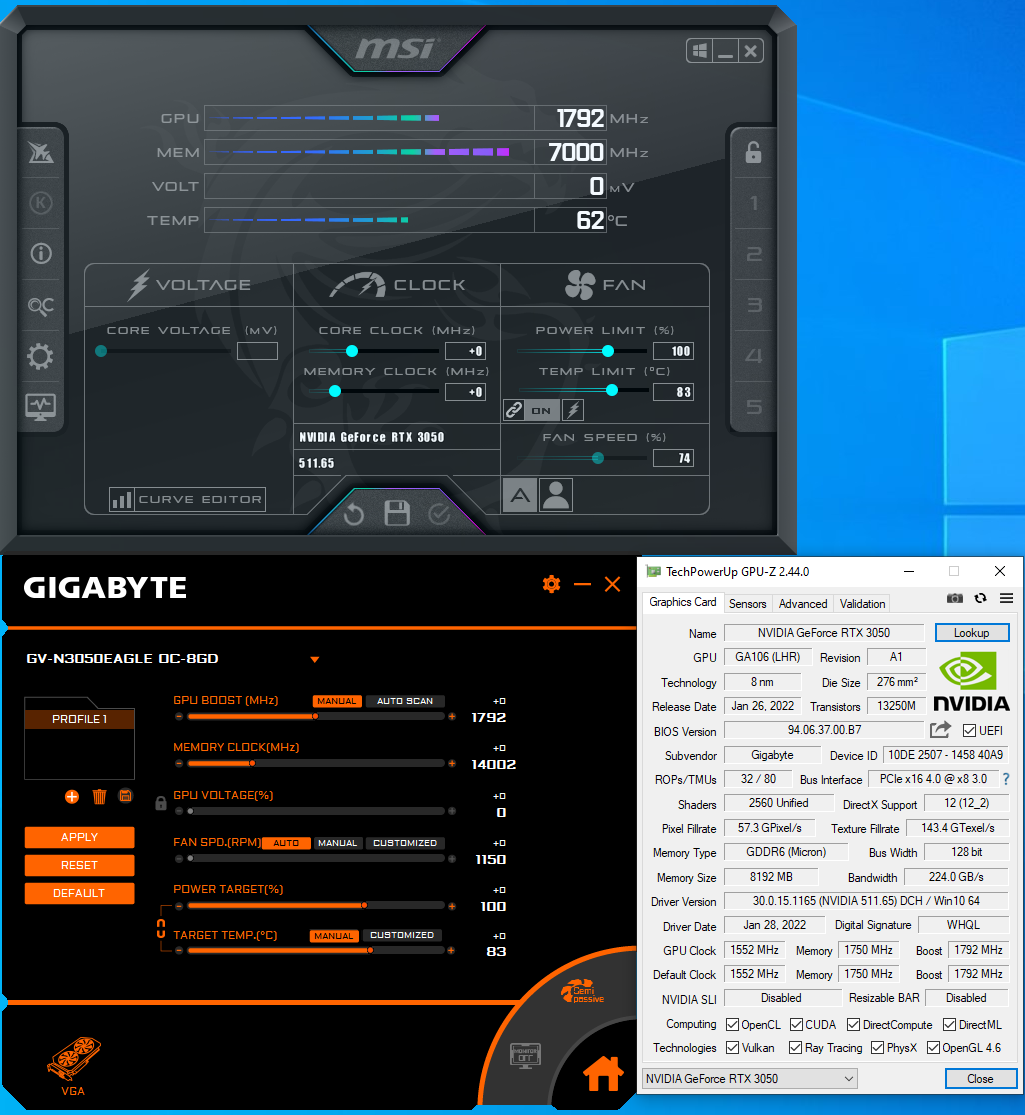Screen dimensions: 1025x1115
Task: Select AUTO fan speed mode
Action: 286,843
